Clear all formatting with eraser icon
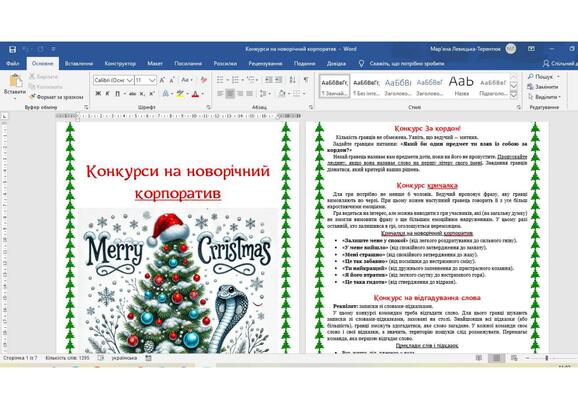Image resolution: width=578 pixels, height=409 pixels. 203,80
